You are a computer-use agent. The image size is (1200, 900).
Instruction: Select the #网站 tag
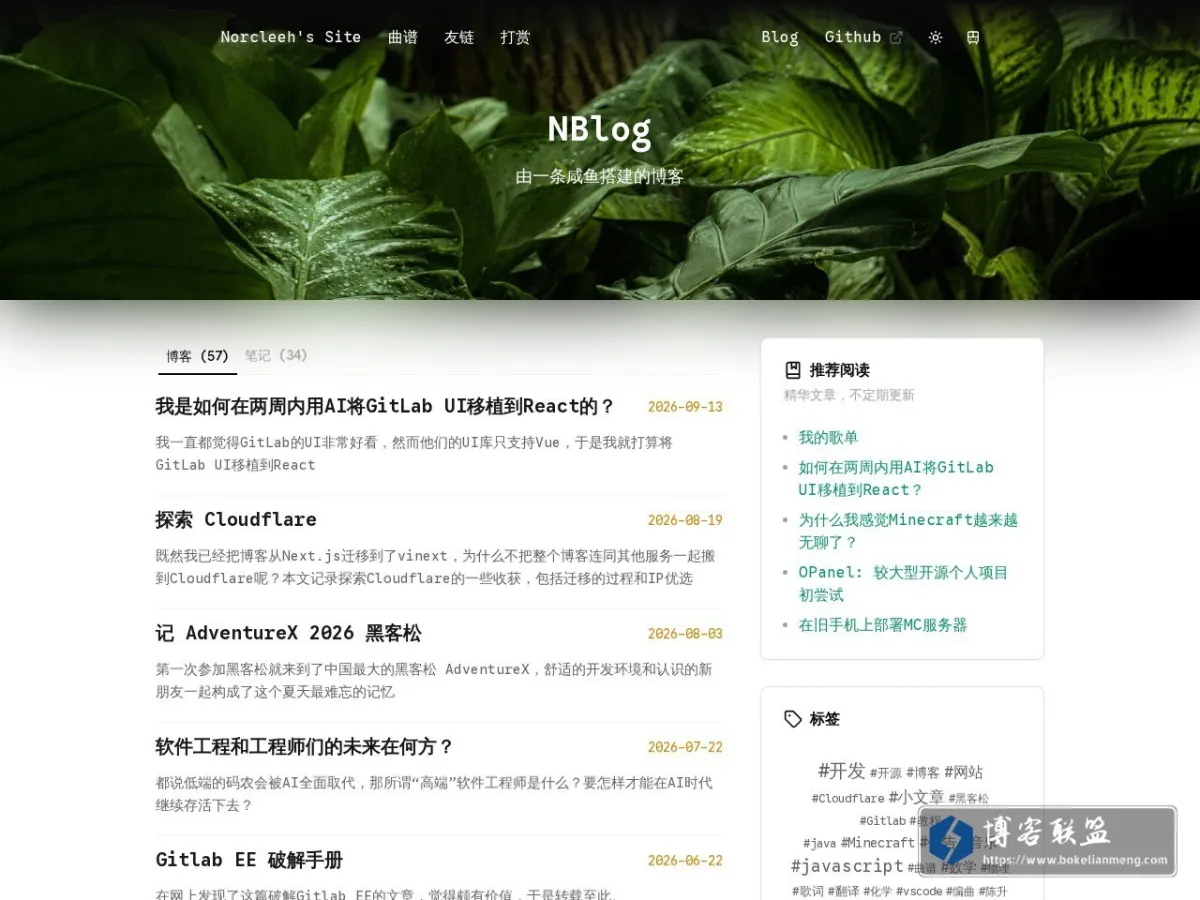[x=964, y=772]
